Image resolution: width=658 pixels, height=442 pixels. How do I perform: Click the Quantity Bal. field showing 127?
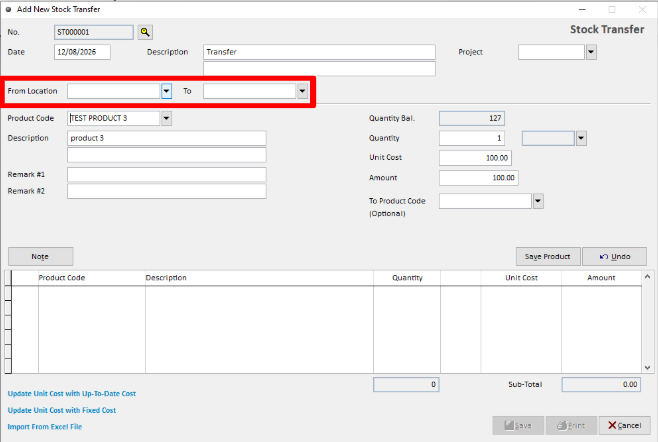[x=472, y=118]
